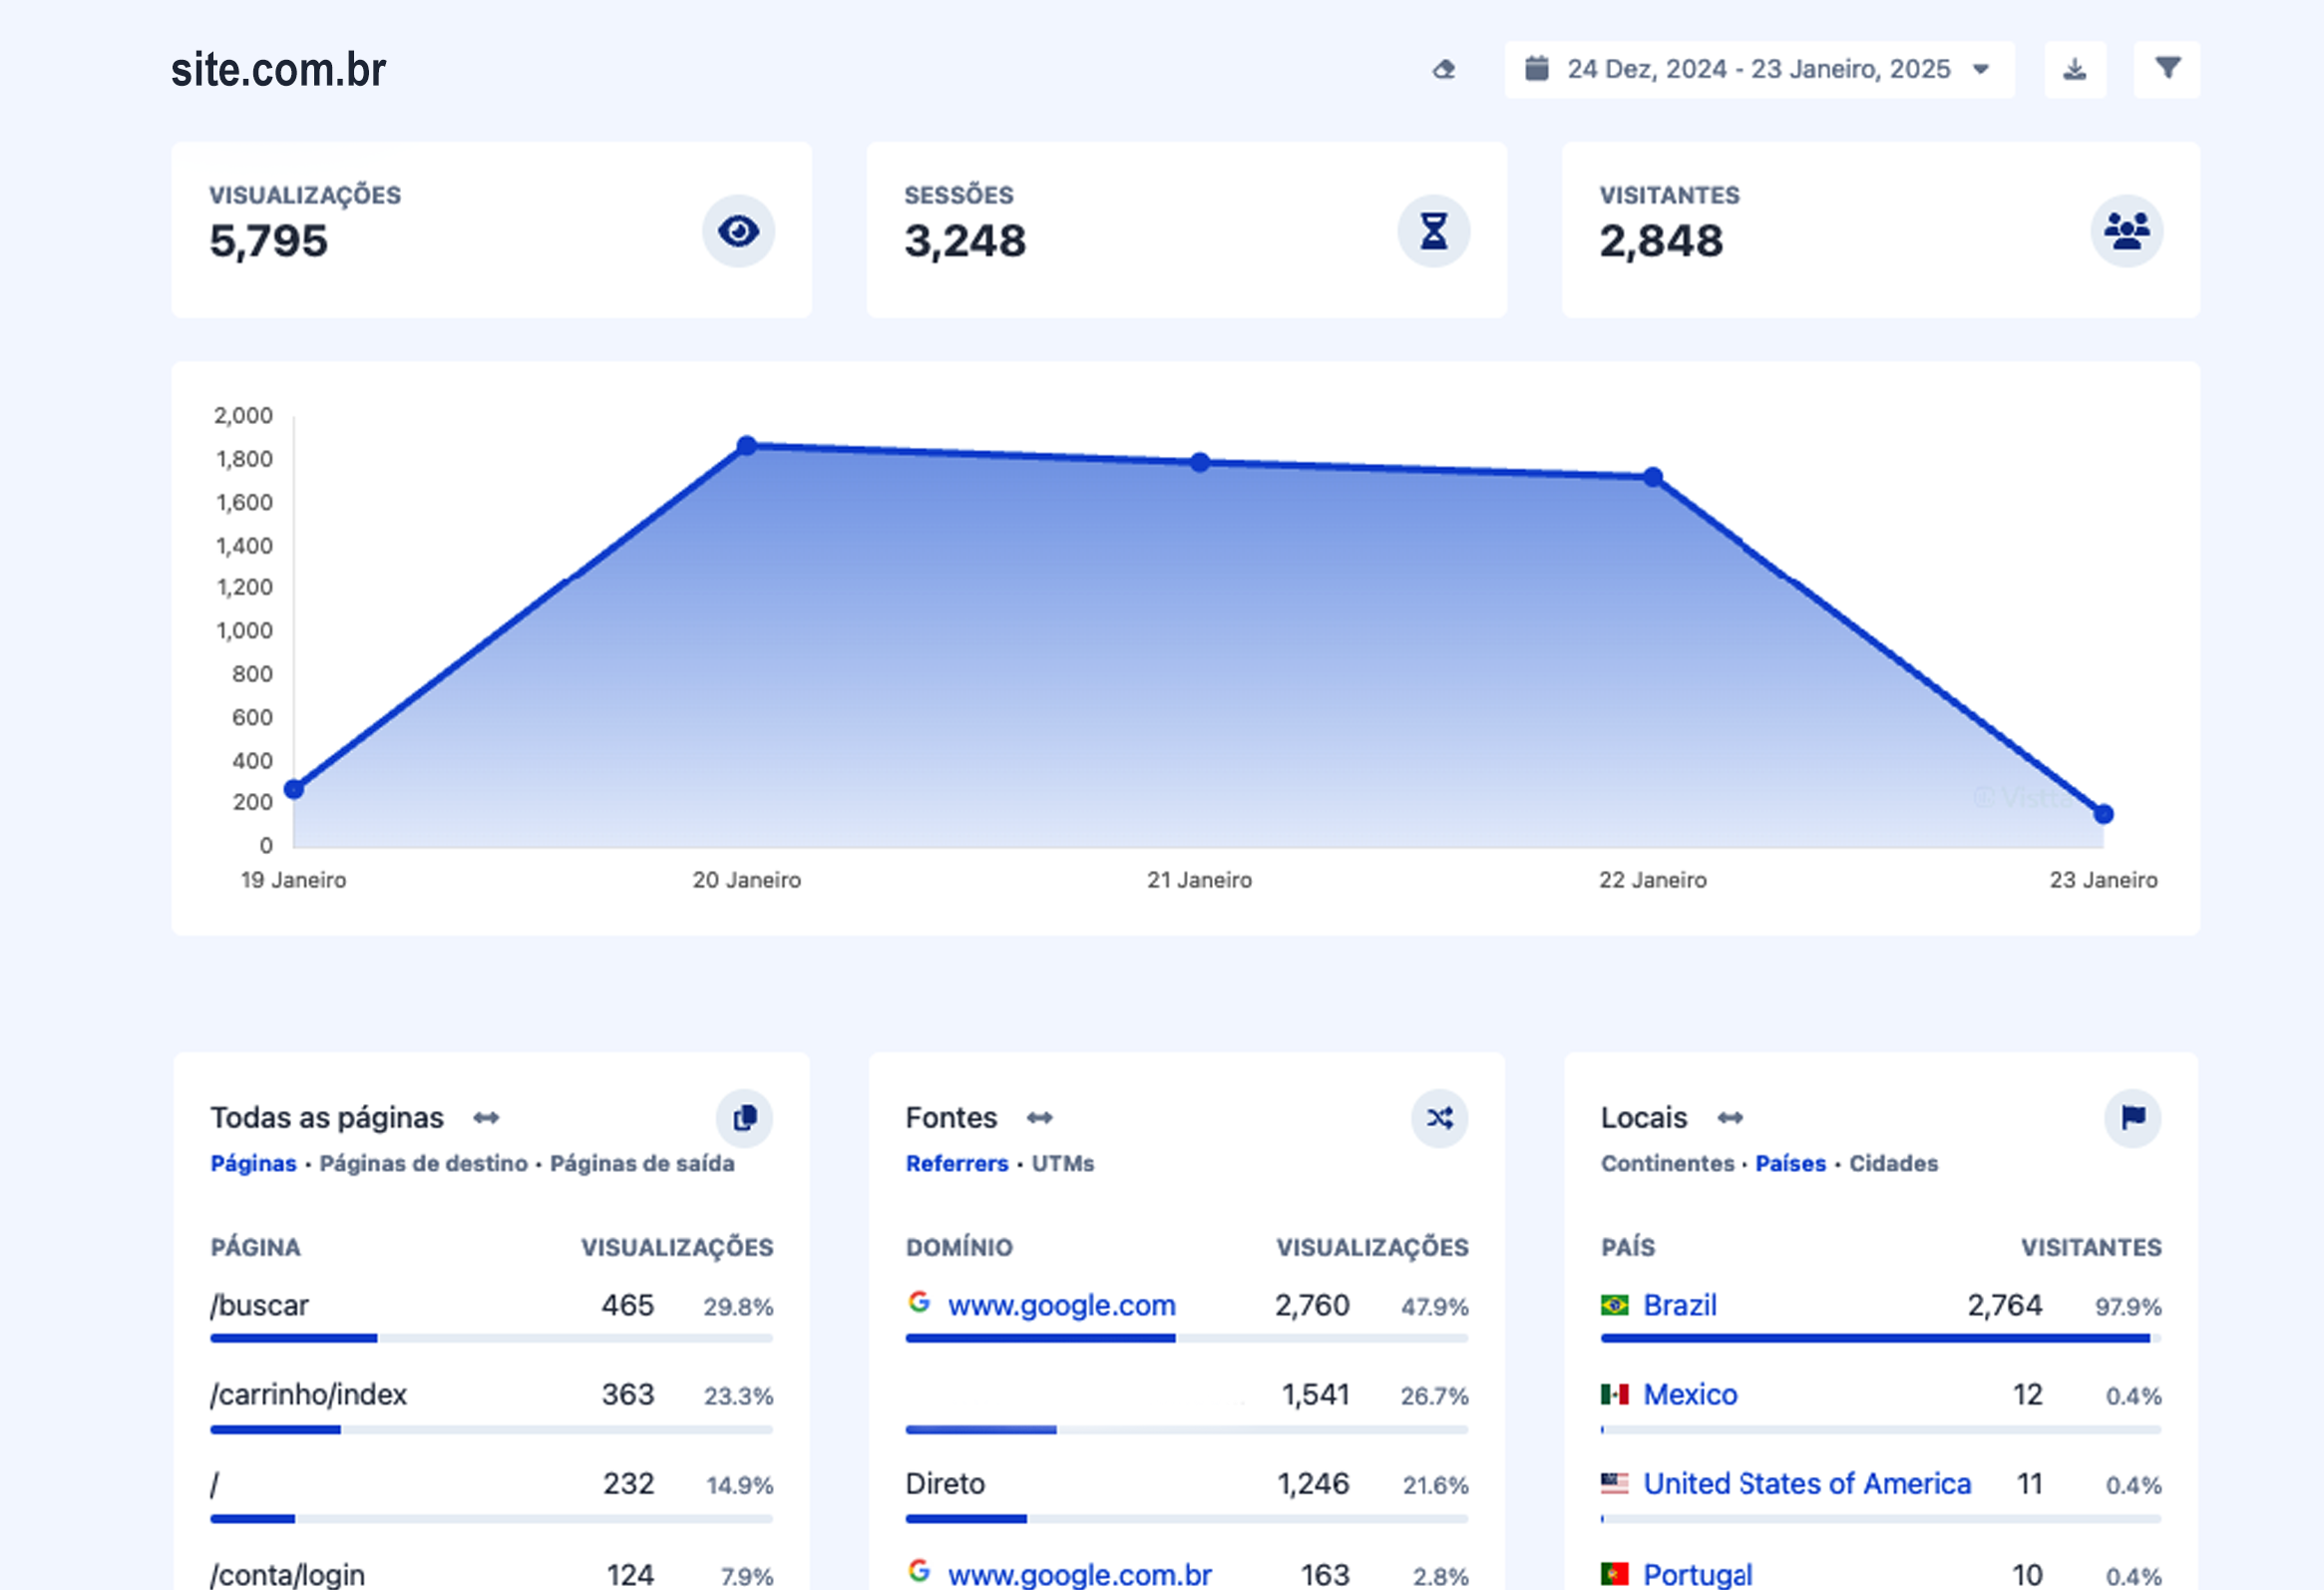
Task: Click the Mexico flag icon
Action: tap(1614, 1394)
